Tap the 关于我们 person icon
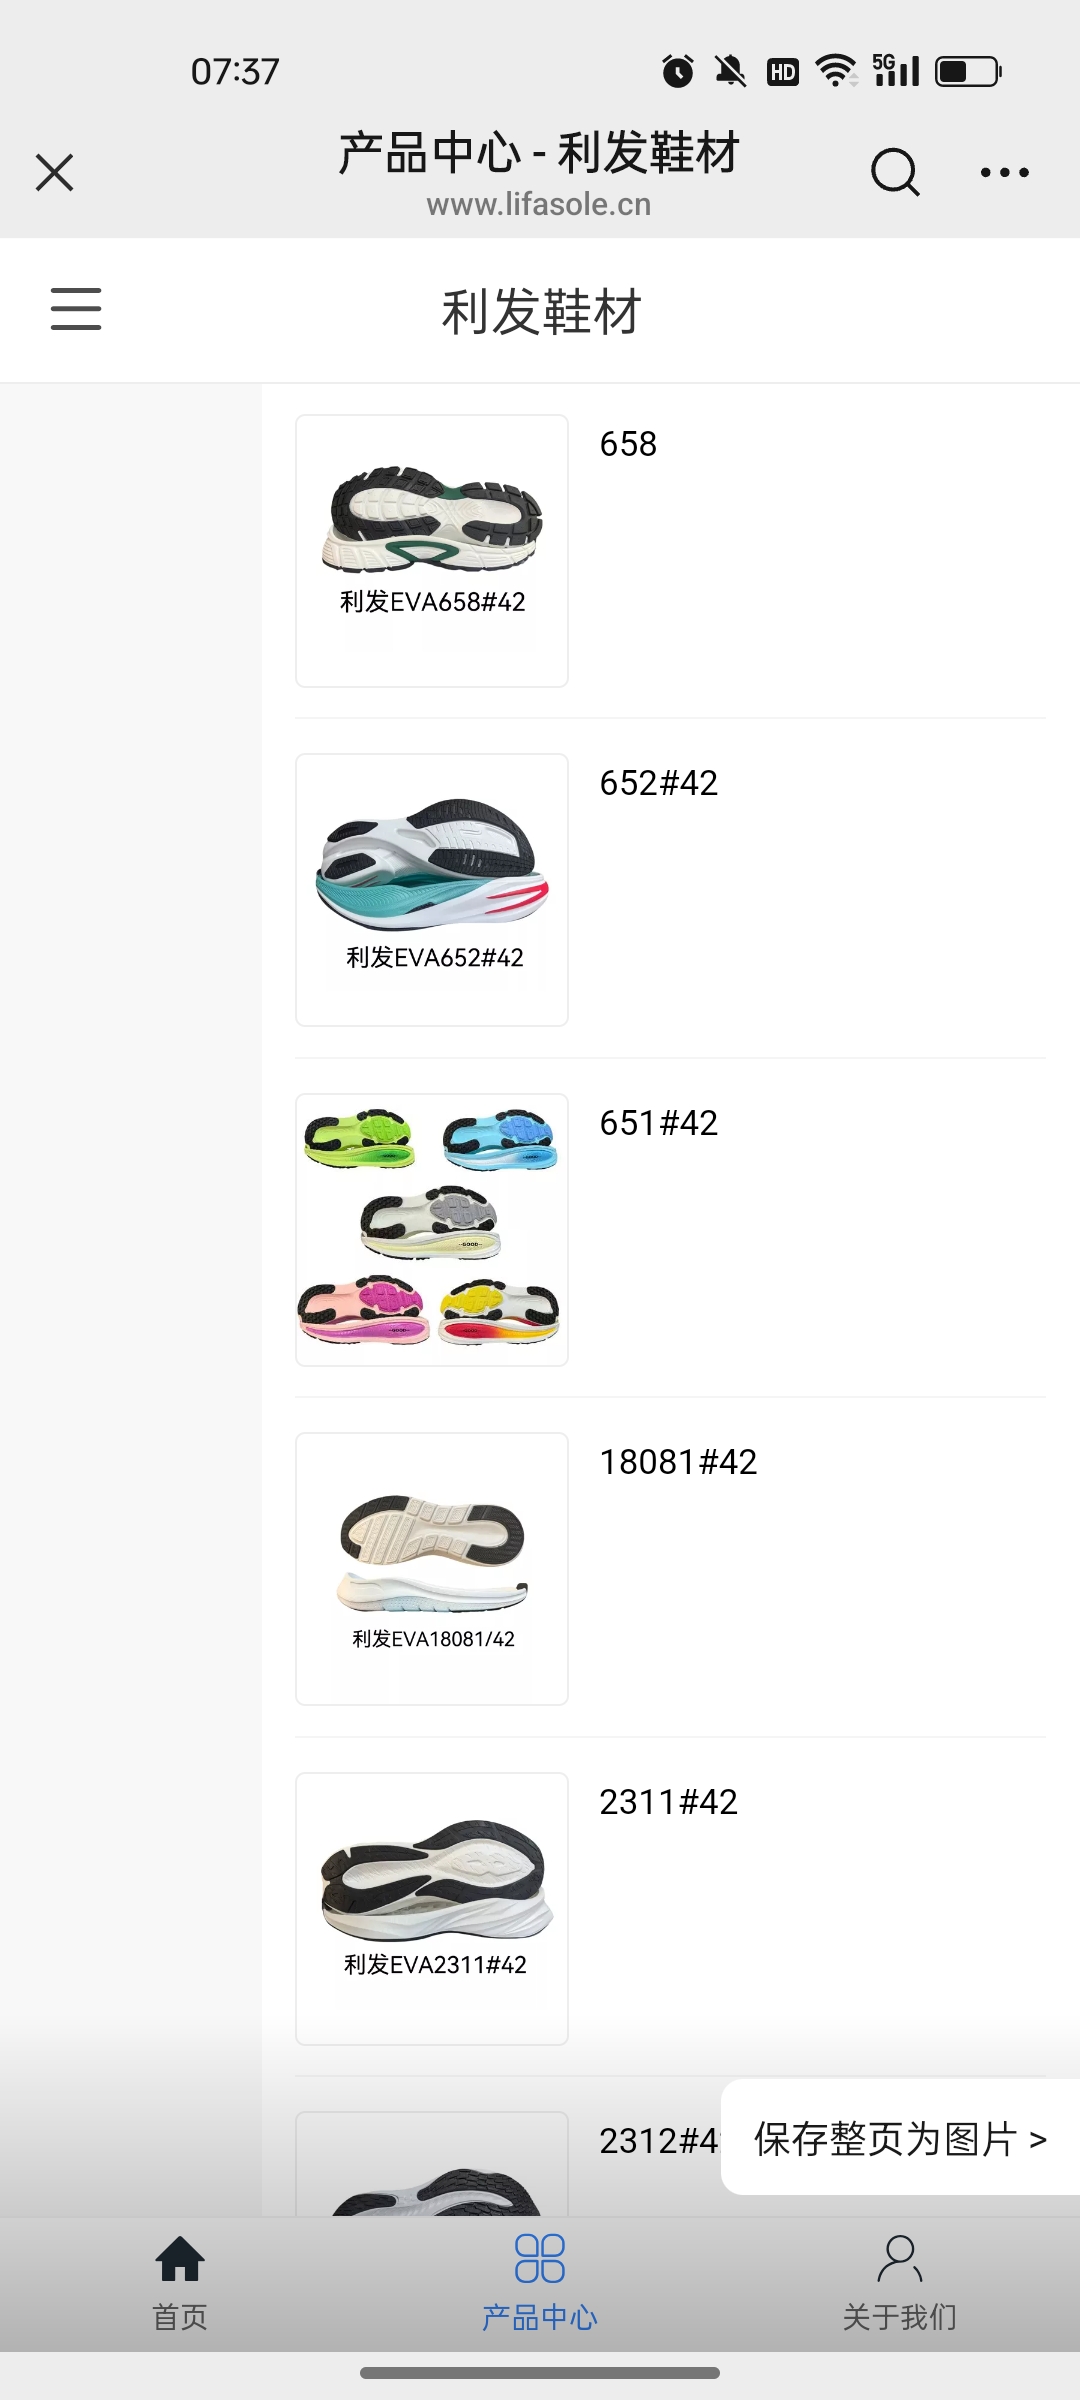Image resolution: width=1080 pixels, height=2400 pixels. (900, 2258)
